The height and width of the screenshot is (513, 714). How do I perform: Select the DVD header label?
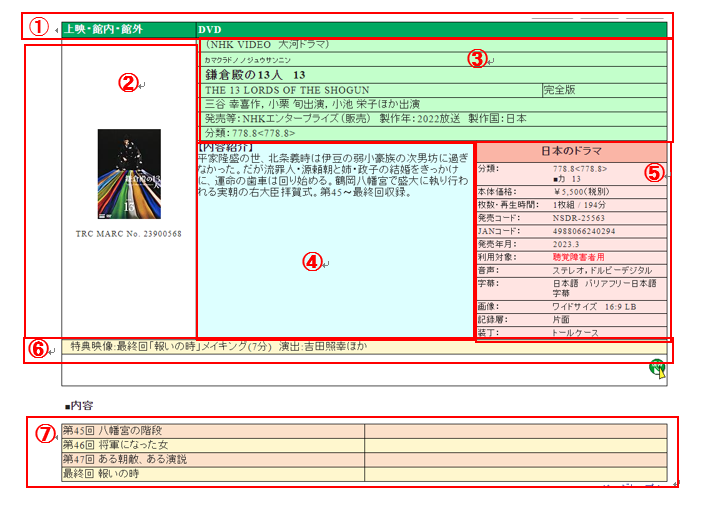click(209, 30)
